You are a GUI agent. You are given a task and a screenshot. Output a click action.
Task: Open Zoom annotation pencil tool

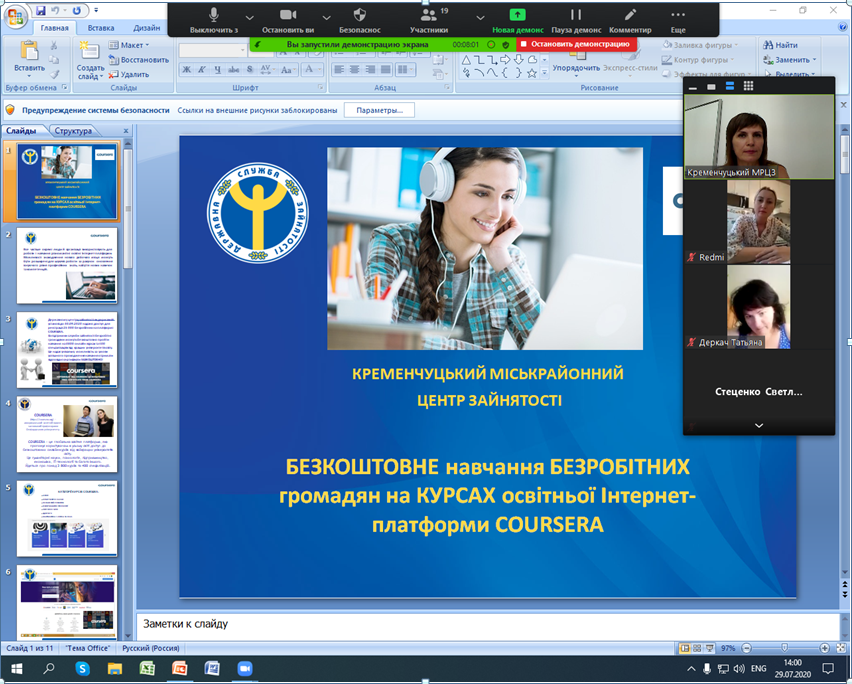(x=630, y=17)
